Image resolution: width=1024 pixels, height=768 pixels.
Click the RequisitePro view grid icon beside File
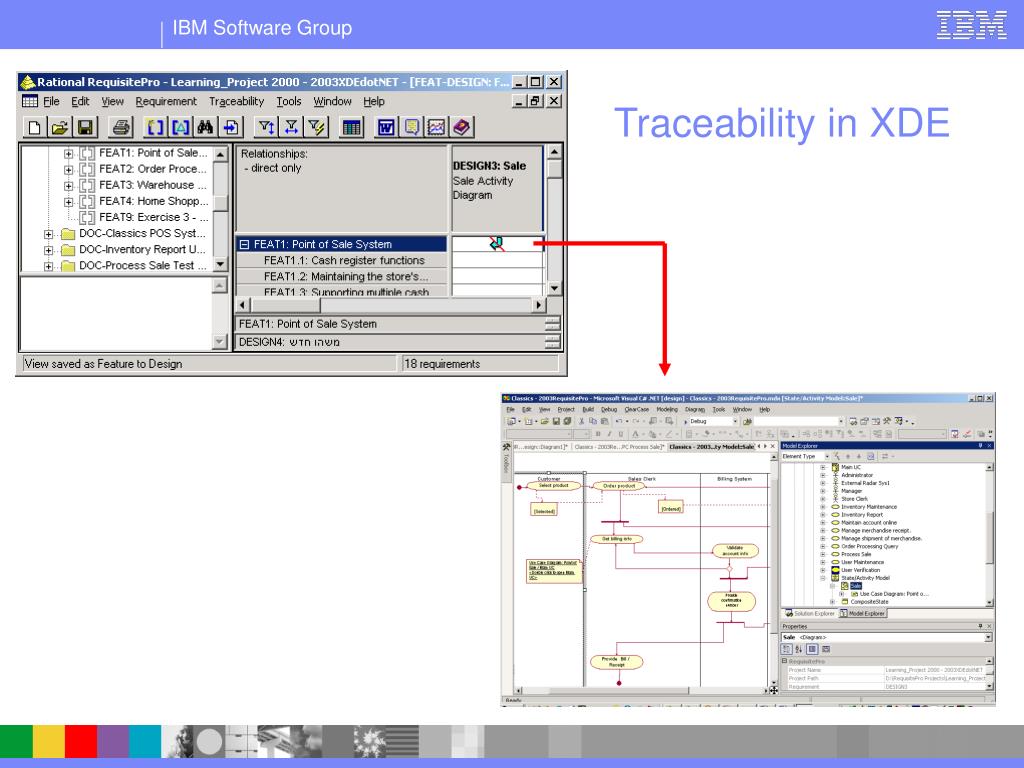[x=30, y=101]
